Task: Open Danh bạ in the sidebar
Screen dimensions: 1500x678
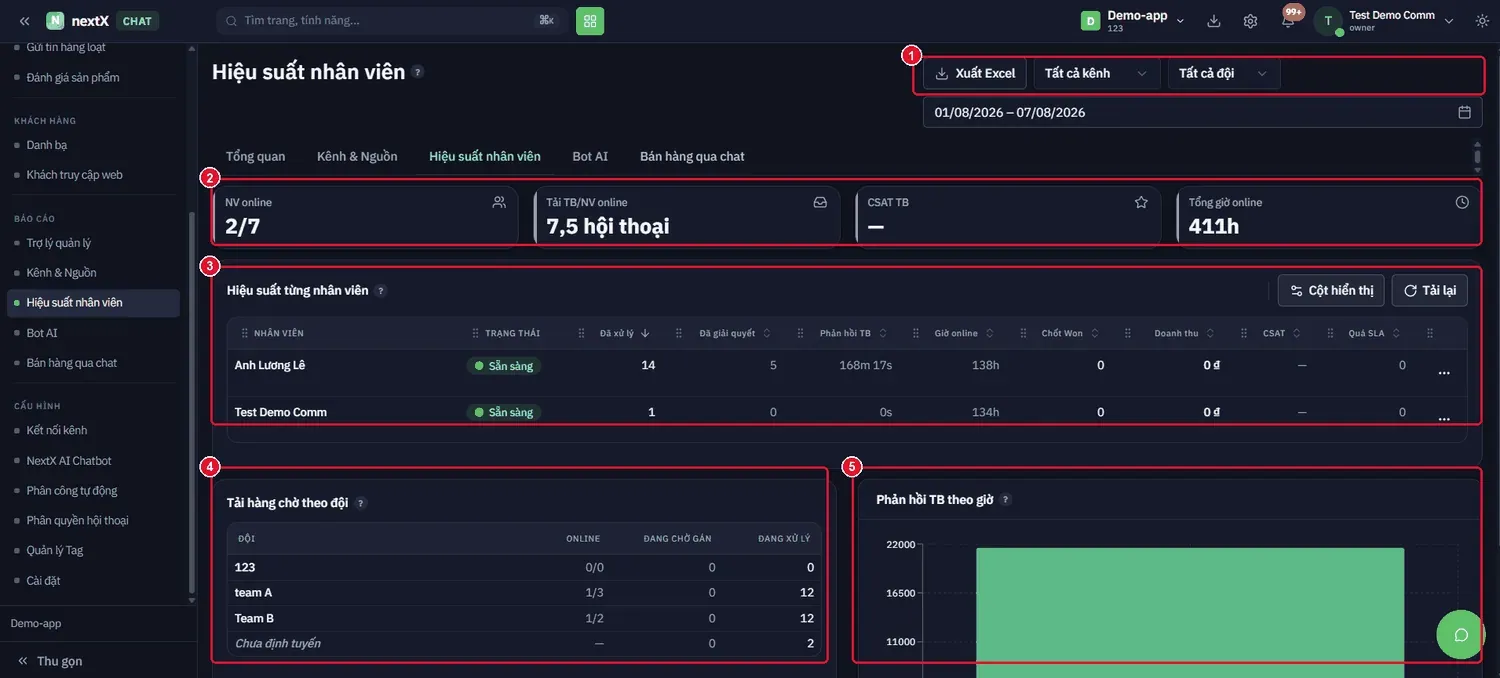Action: click(47, 145)
